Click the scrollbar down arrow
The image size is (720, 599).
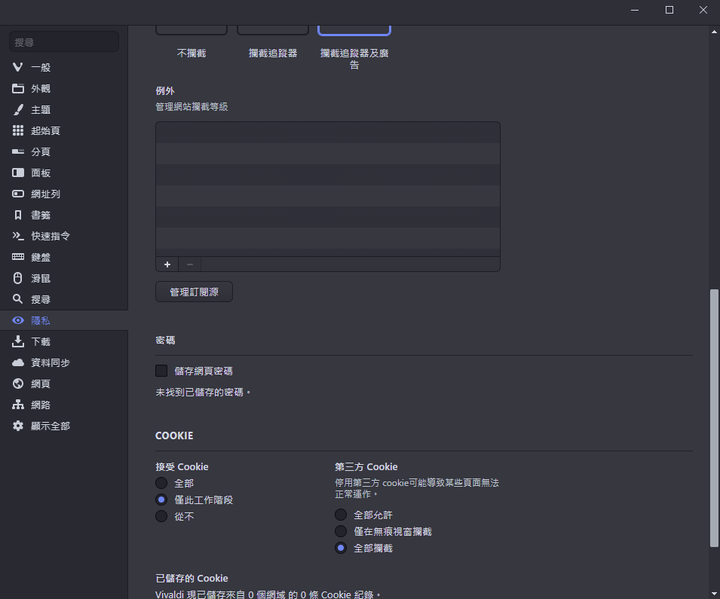coord(714,593)
